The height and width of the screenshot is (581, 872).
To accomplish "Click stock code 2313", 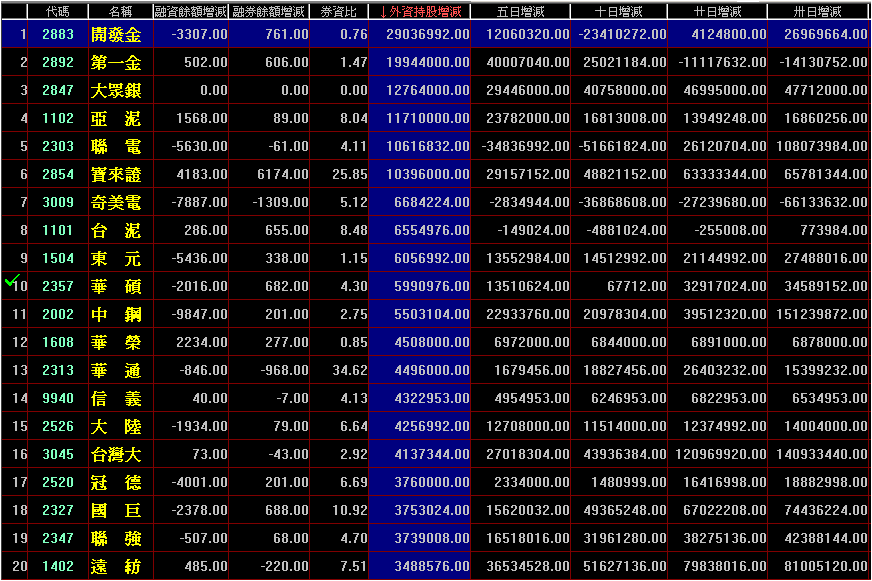I will 58,370.
